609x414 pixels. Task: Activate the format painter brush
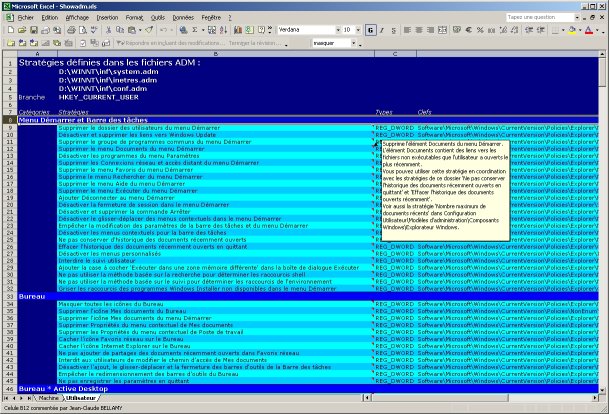coord(149,30)
